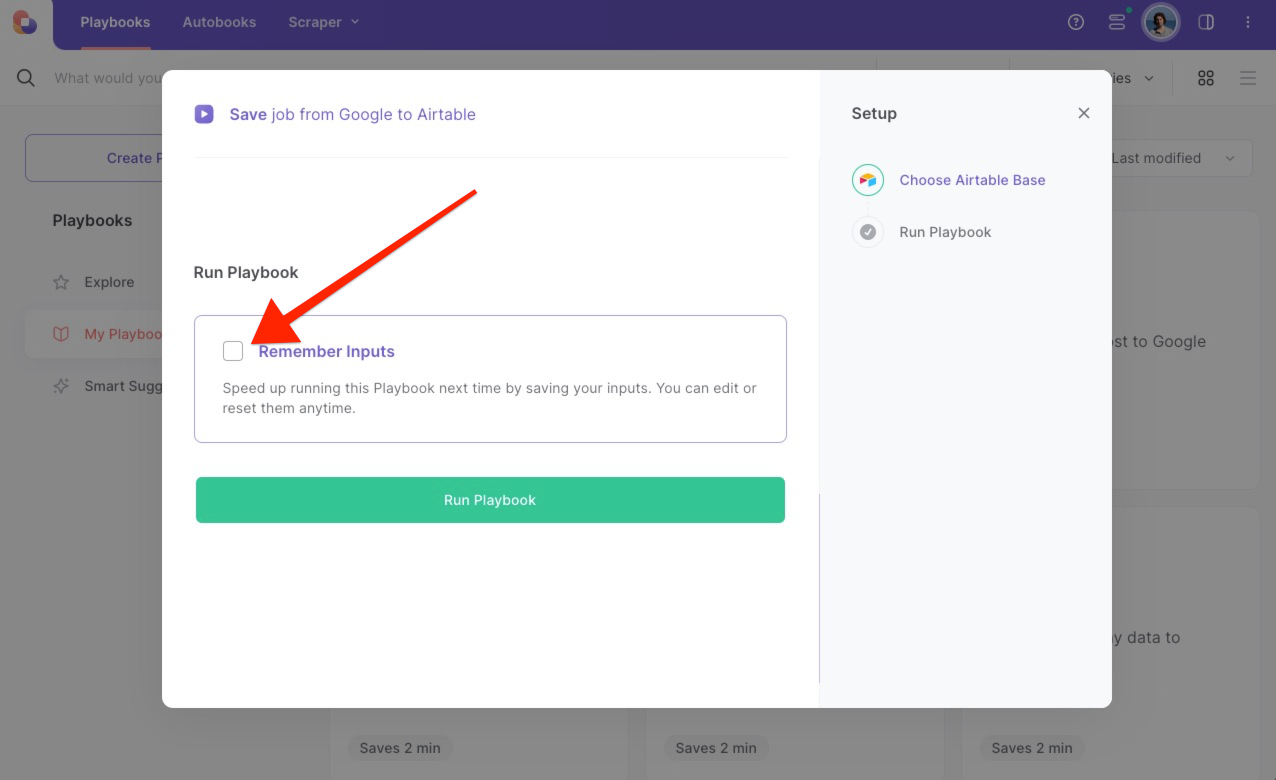Click the My Playbooks book icon

coord(61,334)
